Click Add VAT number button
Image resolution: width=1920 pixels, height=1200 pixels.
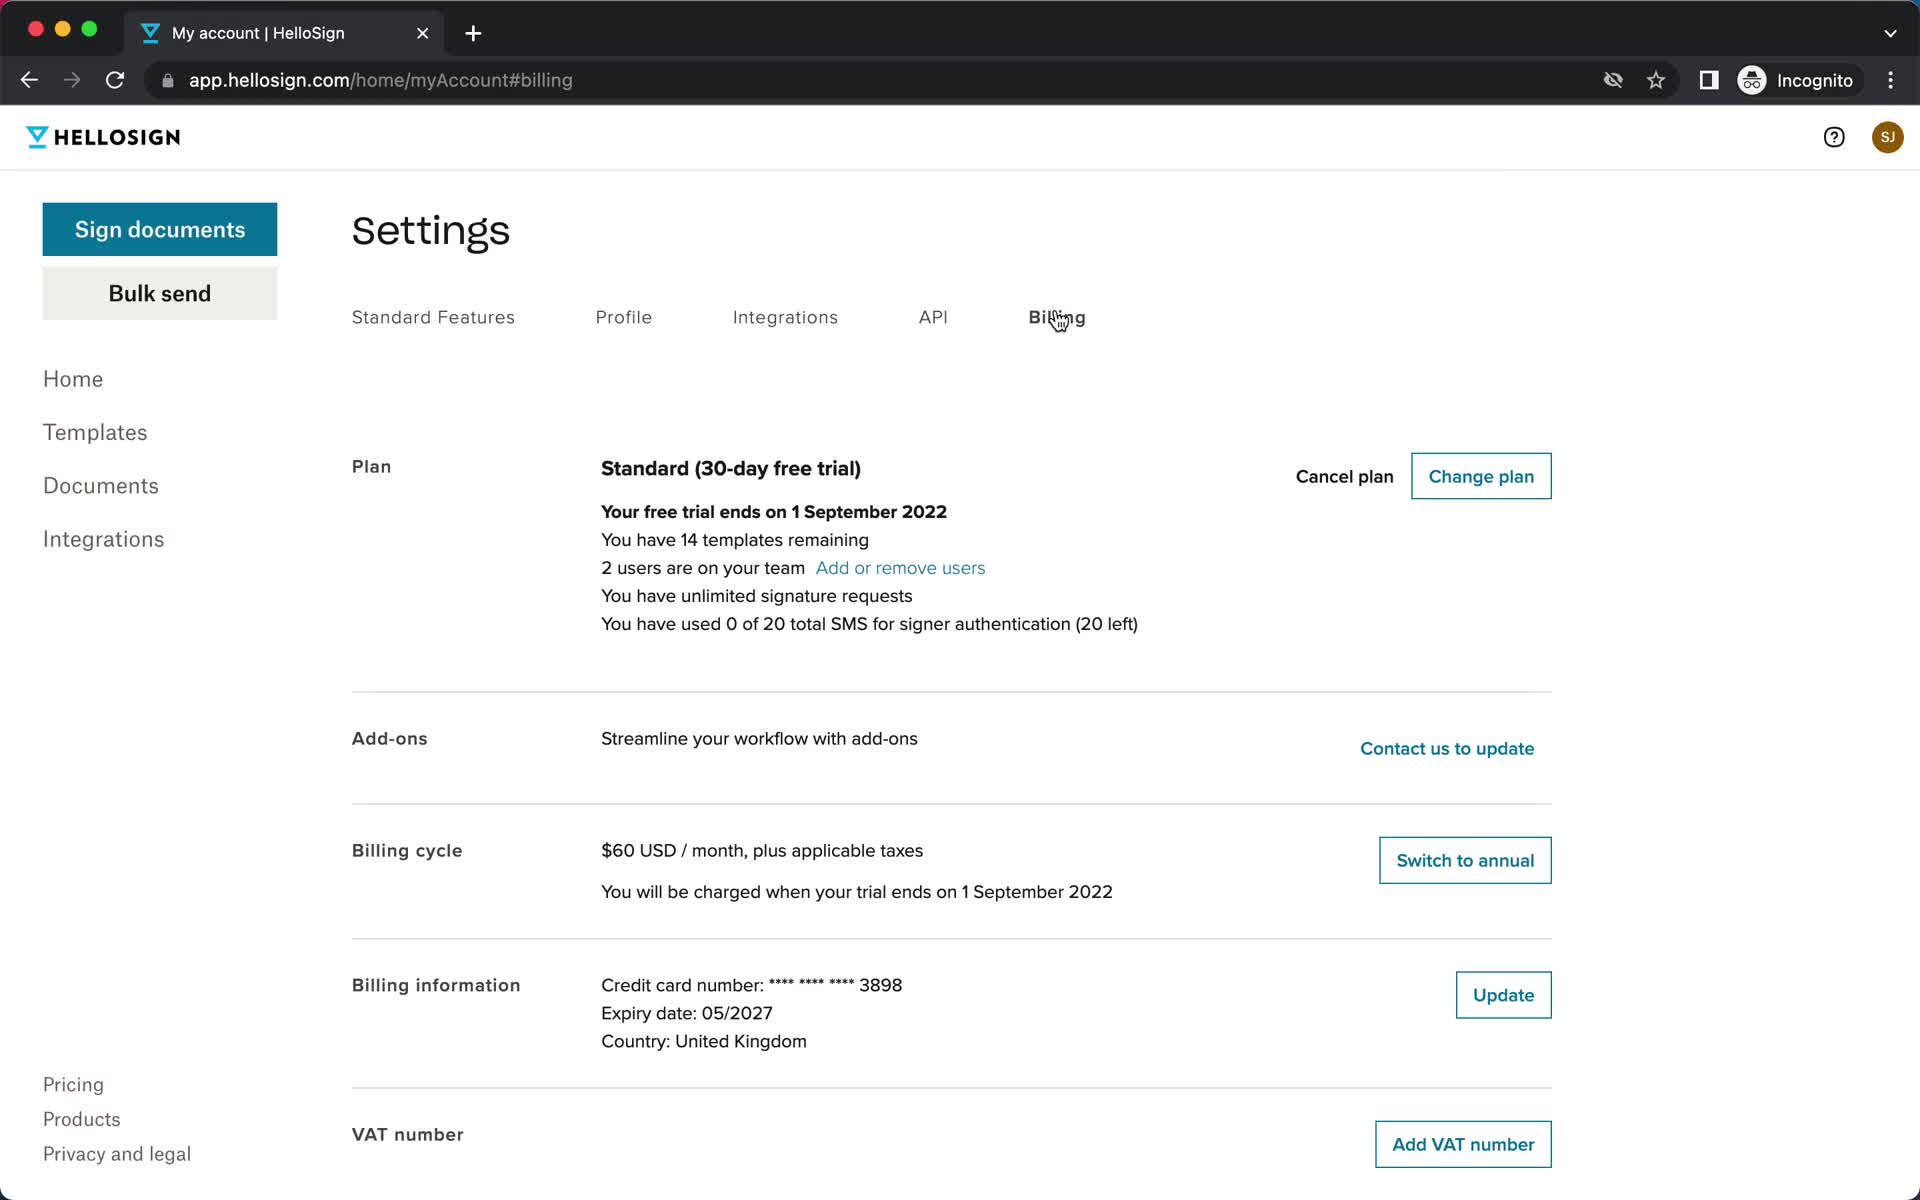(x=1463, y=1144)
